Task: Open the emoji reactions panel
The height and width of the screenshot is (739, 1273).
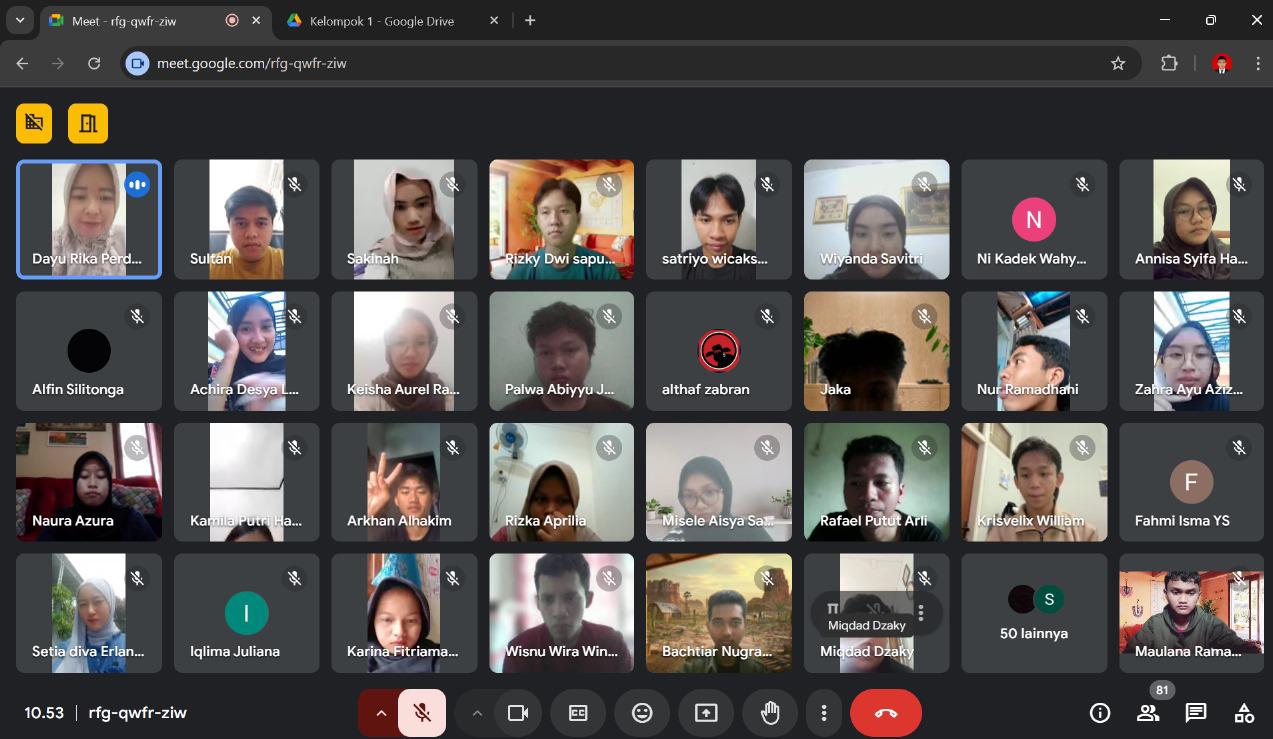Action: pyautogui.click(x=642, y=713)
